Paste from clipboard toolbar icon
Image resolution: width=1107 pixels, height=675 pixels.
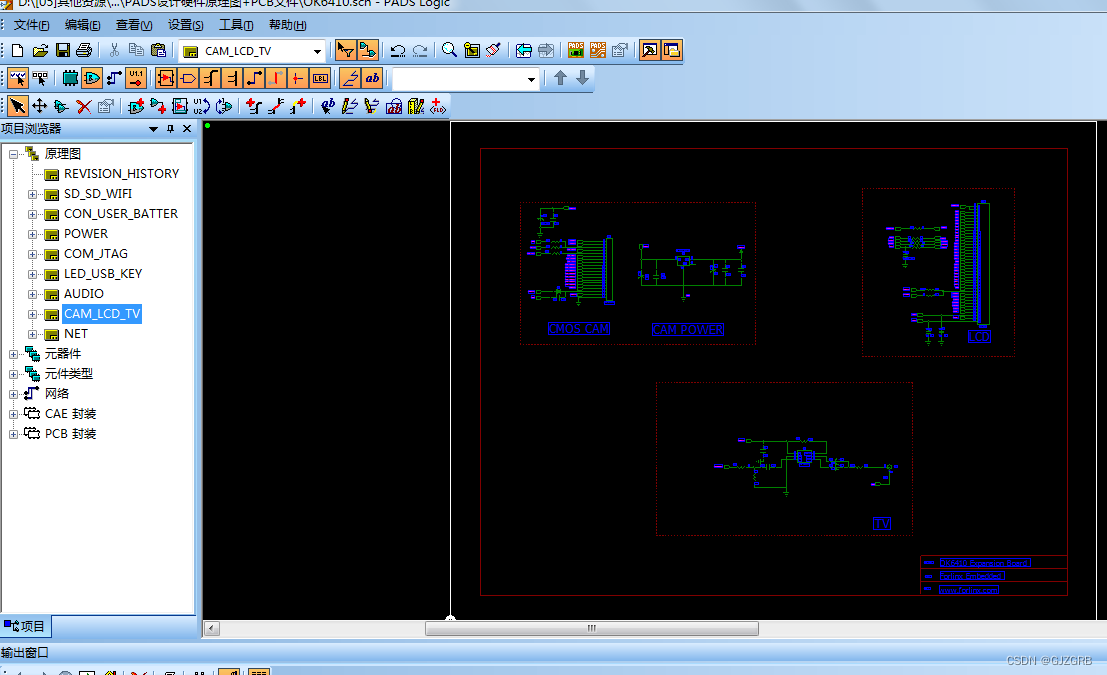158,50
